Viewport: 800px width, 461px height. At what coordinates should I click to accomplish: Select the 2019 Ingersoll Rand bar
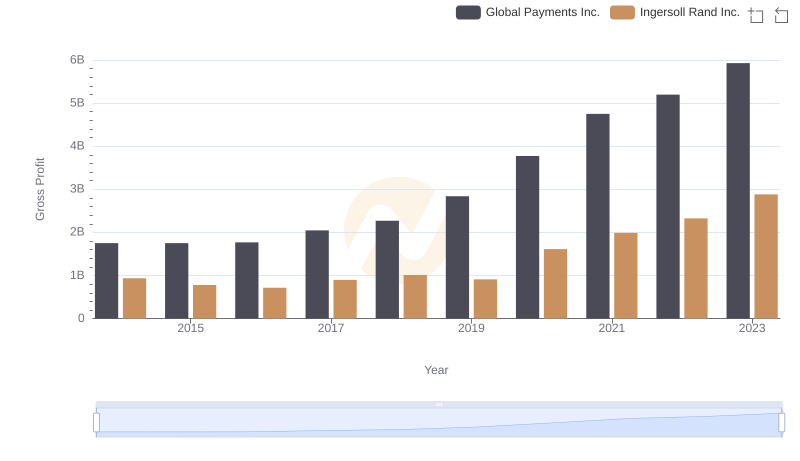(x=485, y=299)
